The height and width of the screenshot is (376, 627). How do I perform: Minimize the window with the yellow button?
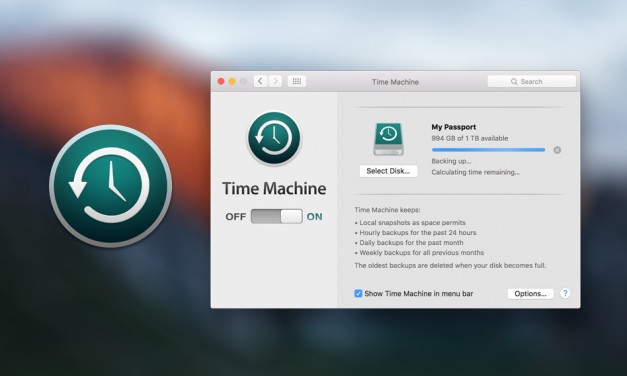[232, 82]
